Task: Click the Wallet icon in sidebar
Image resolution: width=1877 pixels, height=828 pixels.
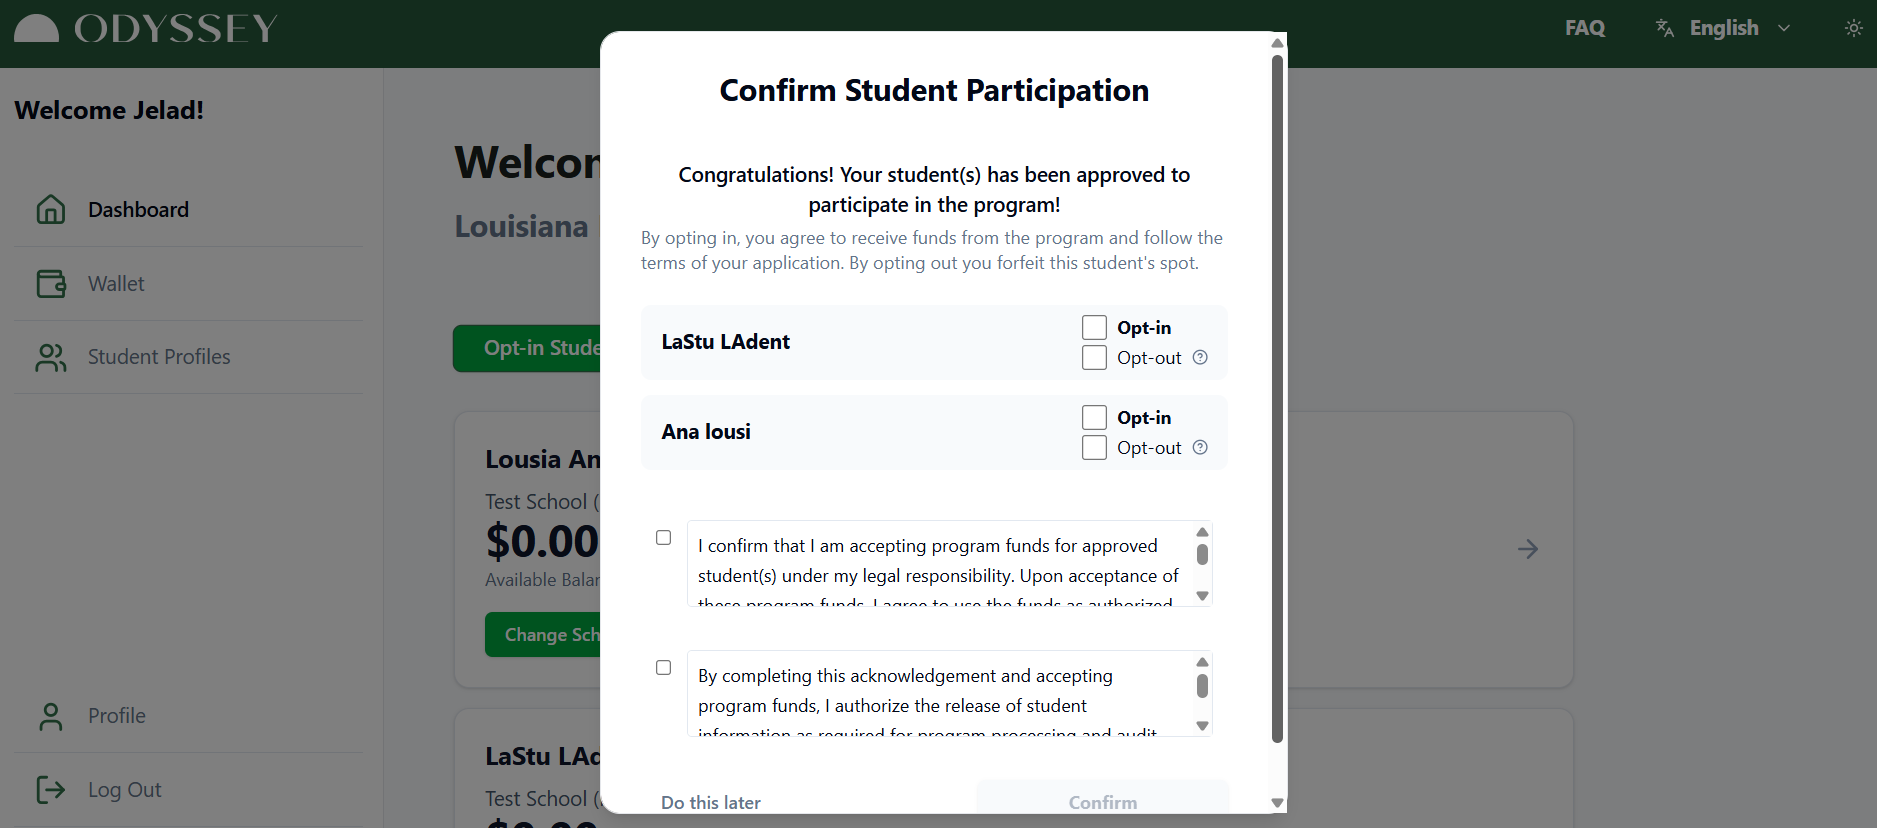Action: click(51, 284)
